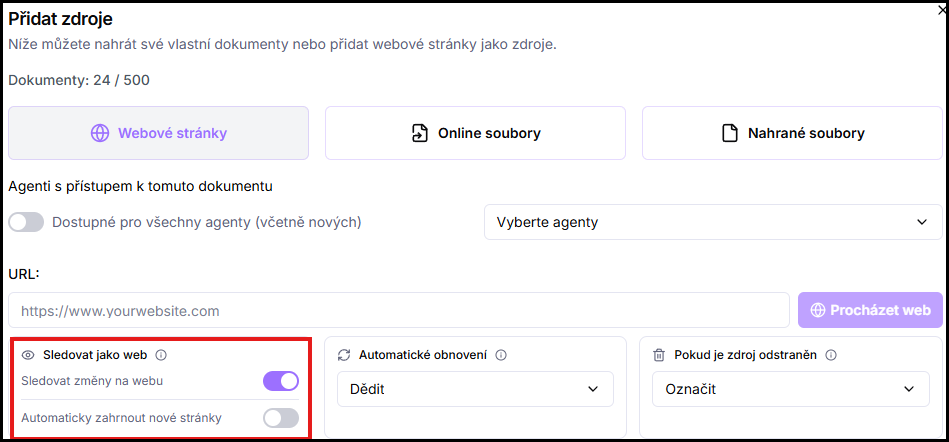This screenshot has width=949, height=442.
Task: Enable Automaticky zahrnout nové stránky toggle
Action: [x=281, y=418]
